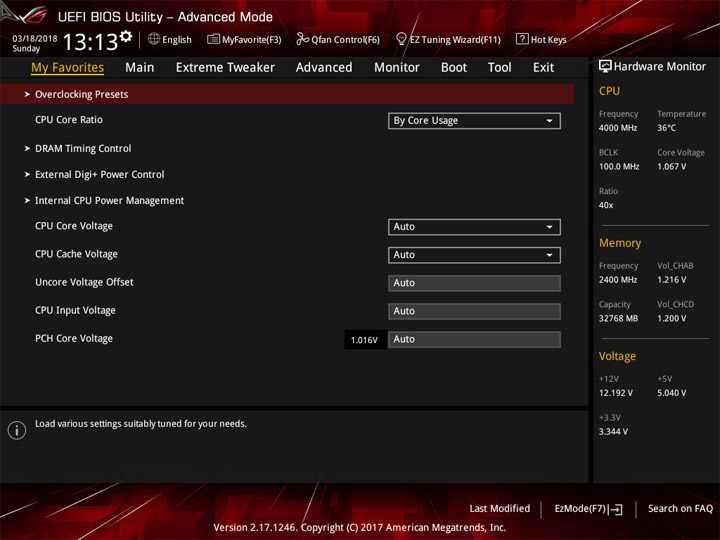
Task: Click the Uncore Voltage Offset label
Action: [x=84, y=282]
